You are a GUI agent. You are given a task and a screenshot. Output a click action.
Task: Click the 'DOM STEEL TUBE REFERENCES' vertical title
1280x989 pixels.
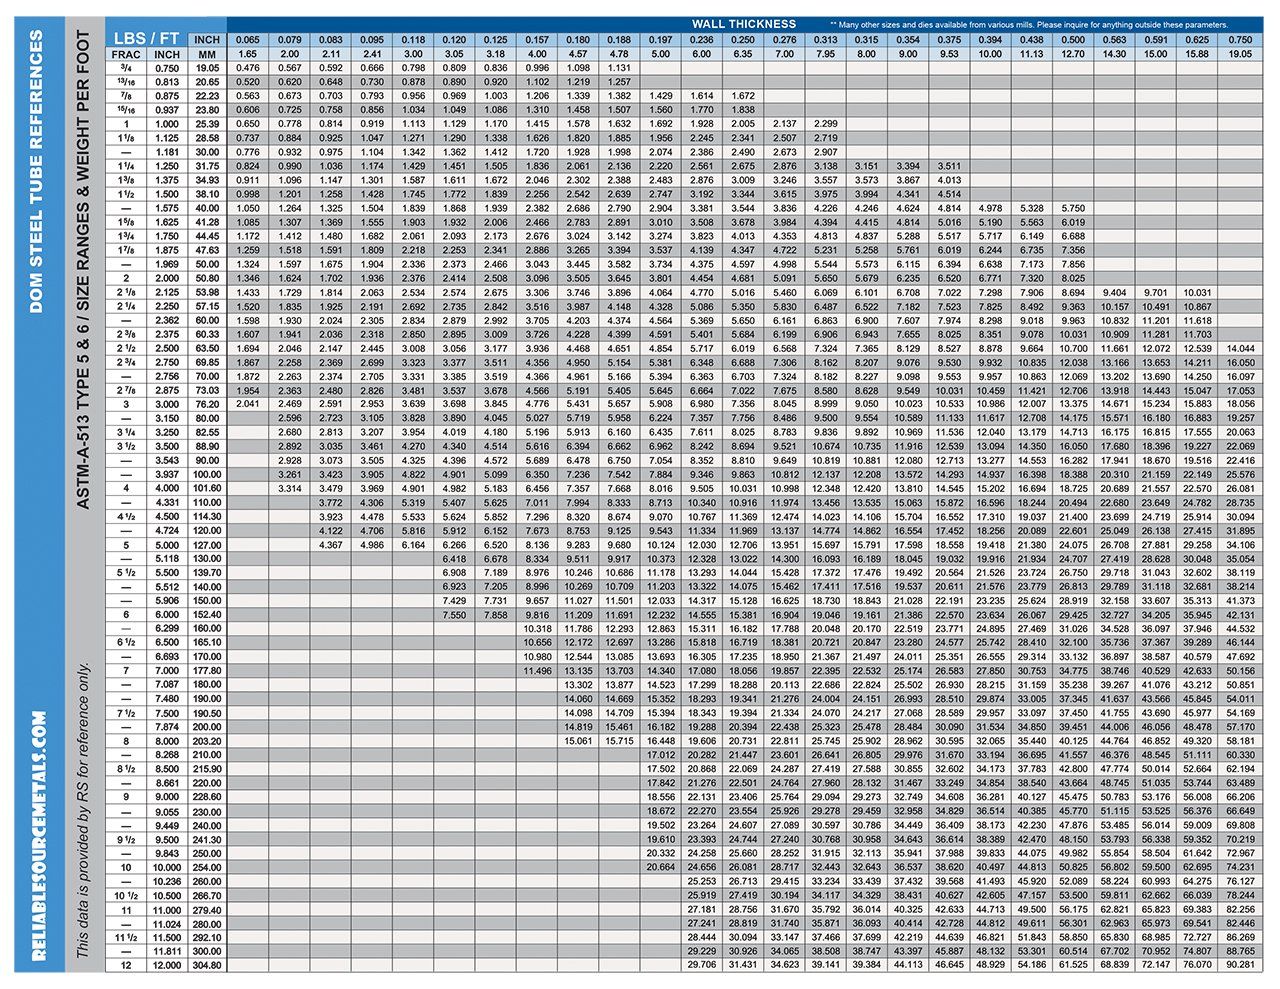pos(36,172)
